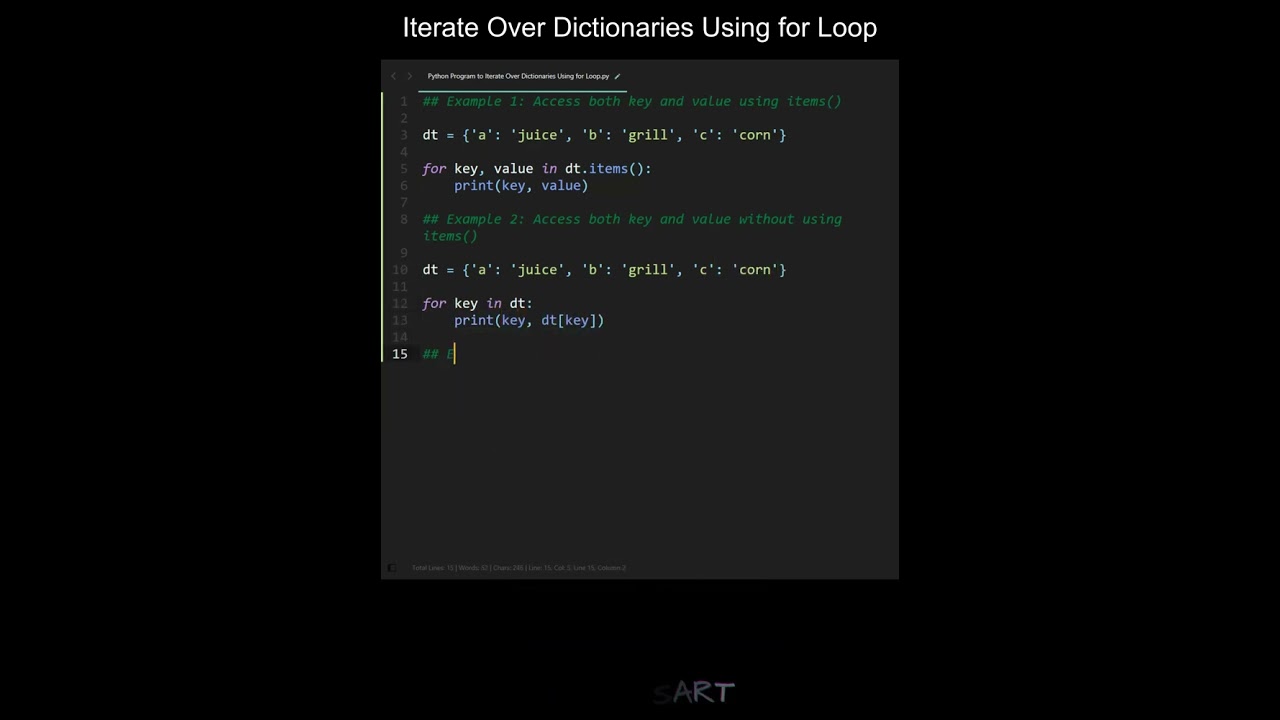
Task: Click line number 10 in the gutter
Action: pyautogui.click(x=400, y=270)
